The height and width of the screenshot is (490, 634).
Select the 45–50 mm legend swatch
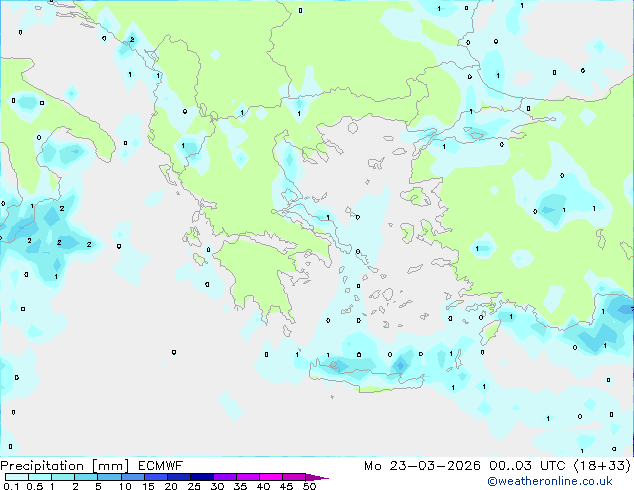click(294, 477)
